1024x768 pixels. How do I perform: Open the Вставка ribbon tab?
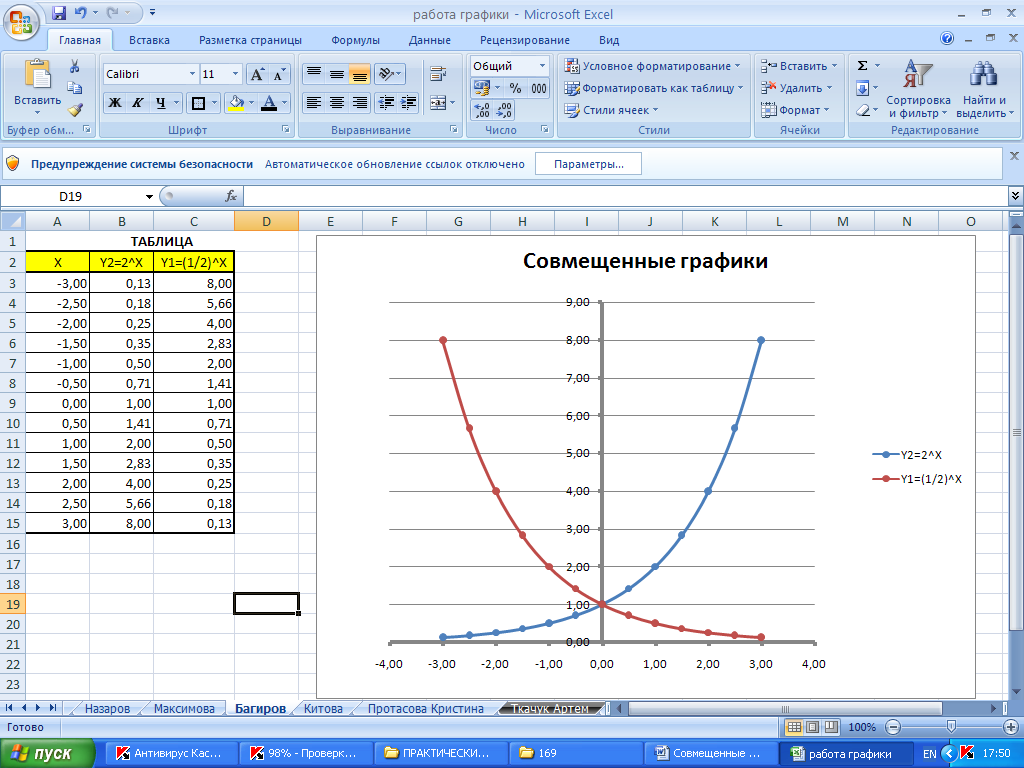pos(149,40)
